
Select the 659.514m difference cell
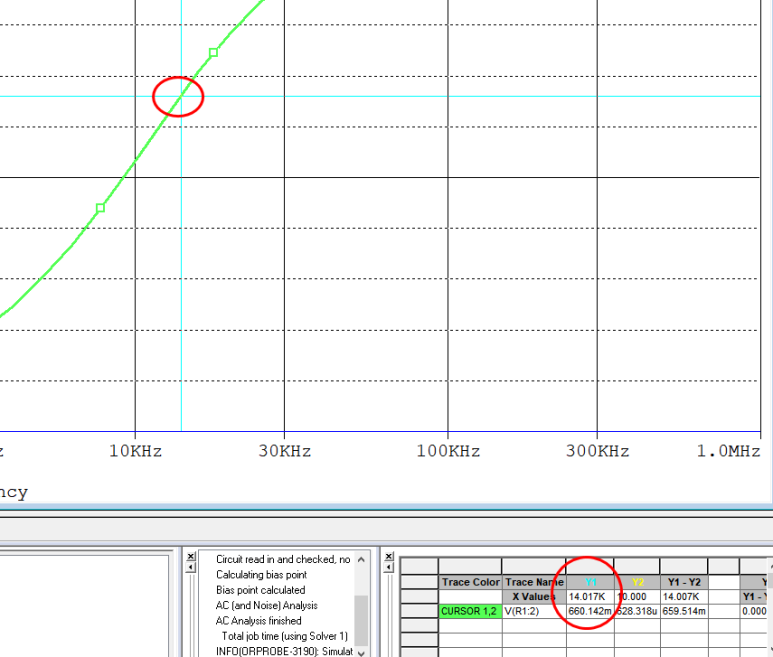tap(684, 611)
